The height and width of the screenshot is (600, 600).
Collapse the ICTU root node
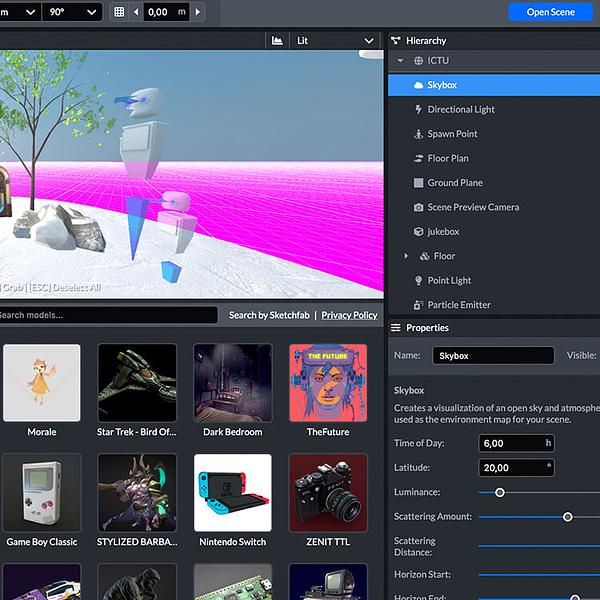[x=401, y=61]
